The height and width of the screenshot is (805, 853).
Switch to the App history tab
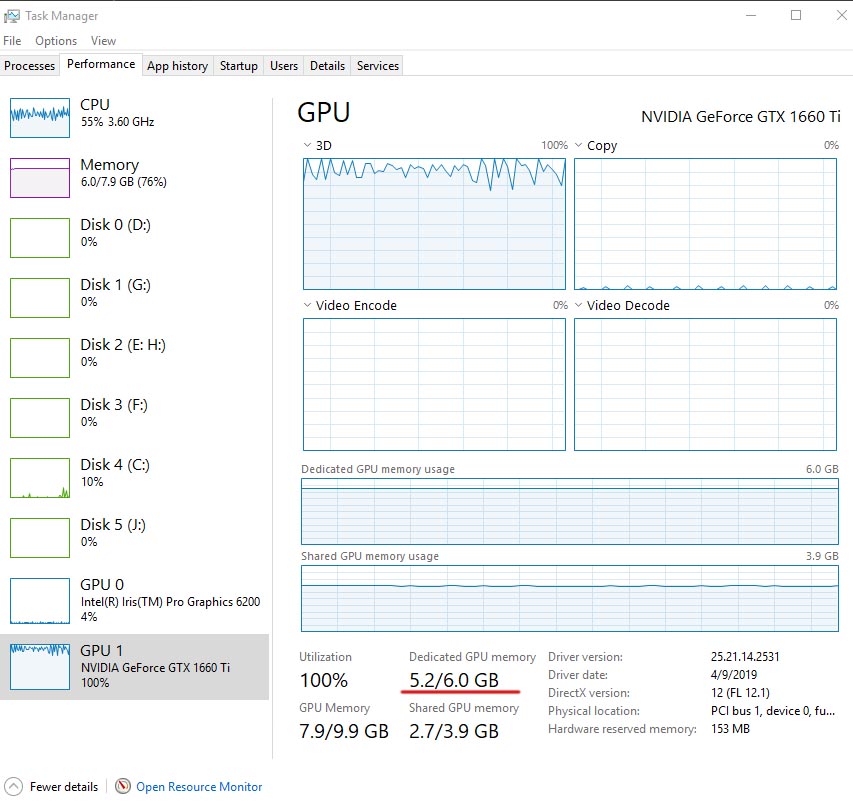click(x=177, y=66)
